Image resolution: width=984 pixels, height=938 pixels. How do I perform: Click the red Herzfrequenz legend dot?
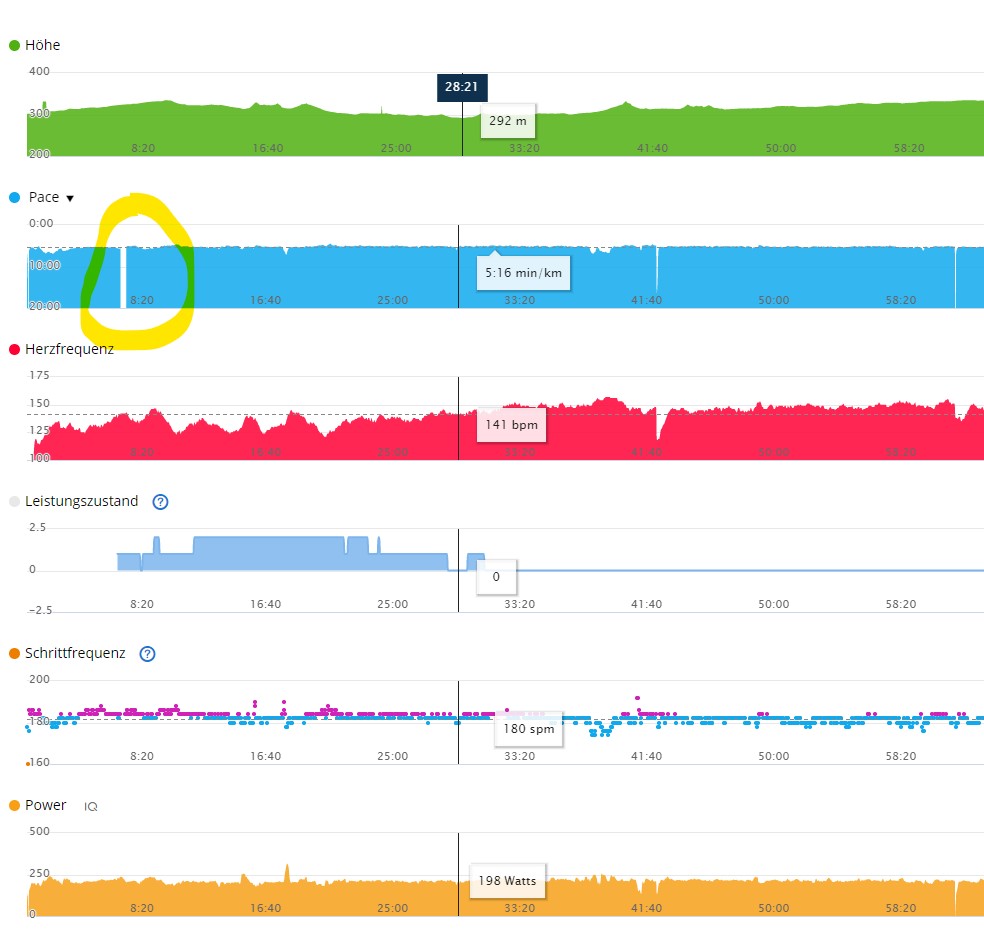(14, 350)
